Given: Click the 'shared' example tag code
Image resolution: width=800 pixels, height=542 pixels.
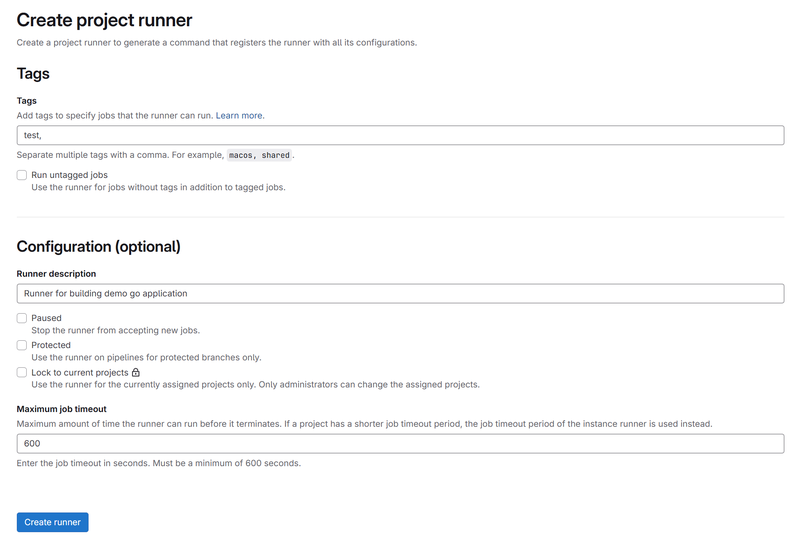Looking at the screenshot, I should 275,156.
